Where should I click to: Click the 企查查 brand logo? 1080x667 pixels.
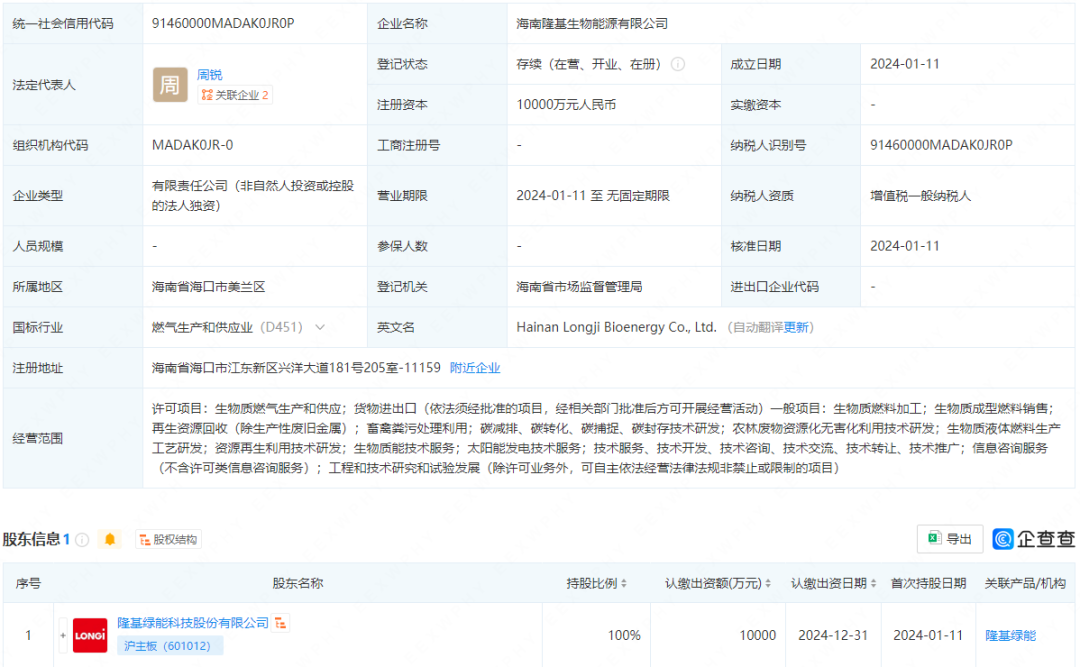[x=1033, y=539]
